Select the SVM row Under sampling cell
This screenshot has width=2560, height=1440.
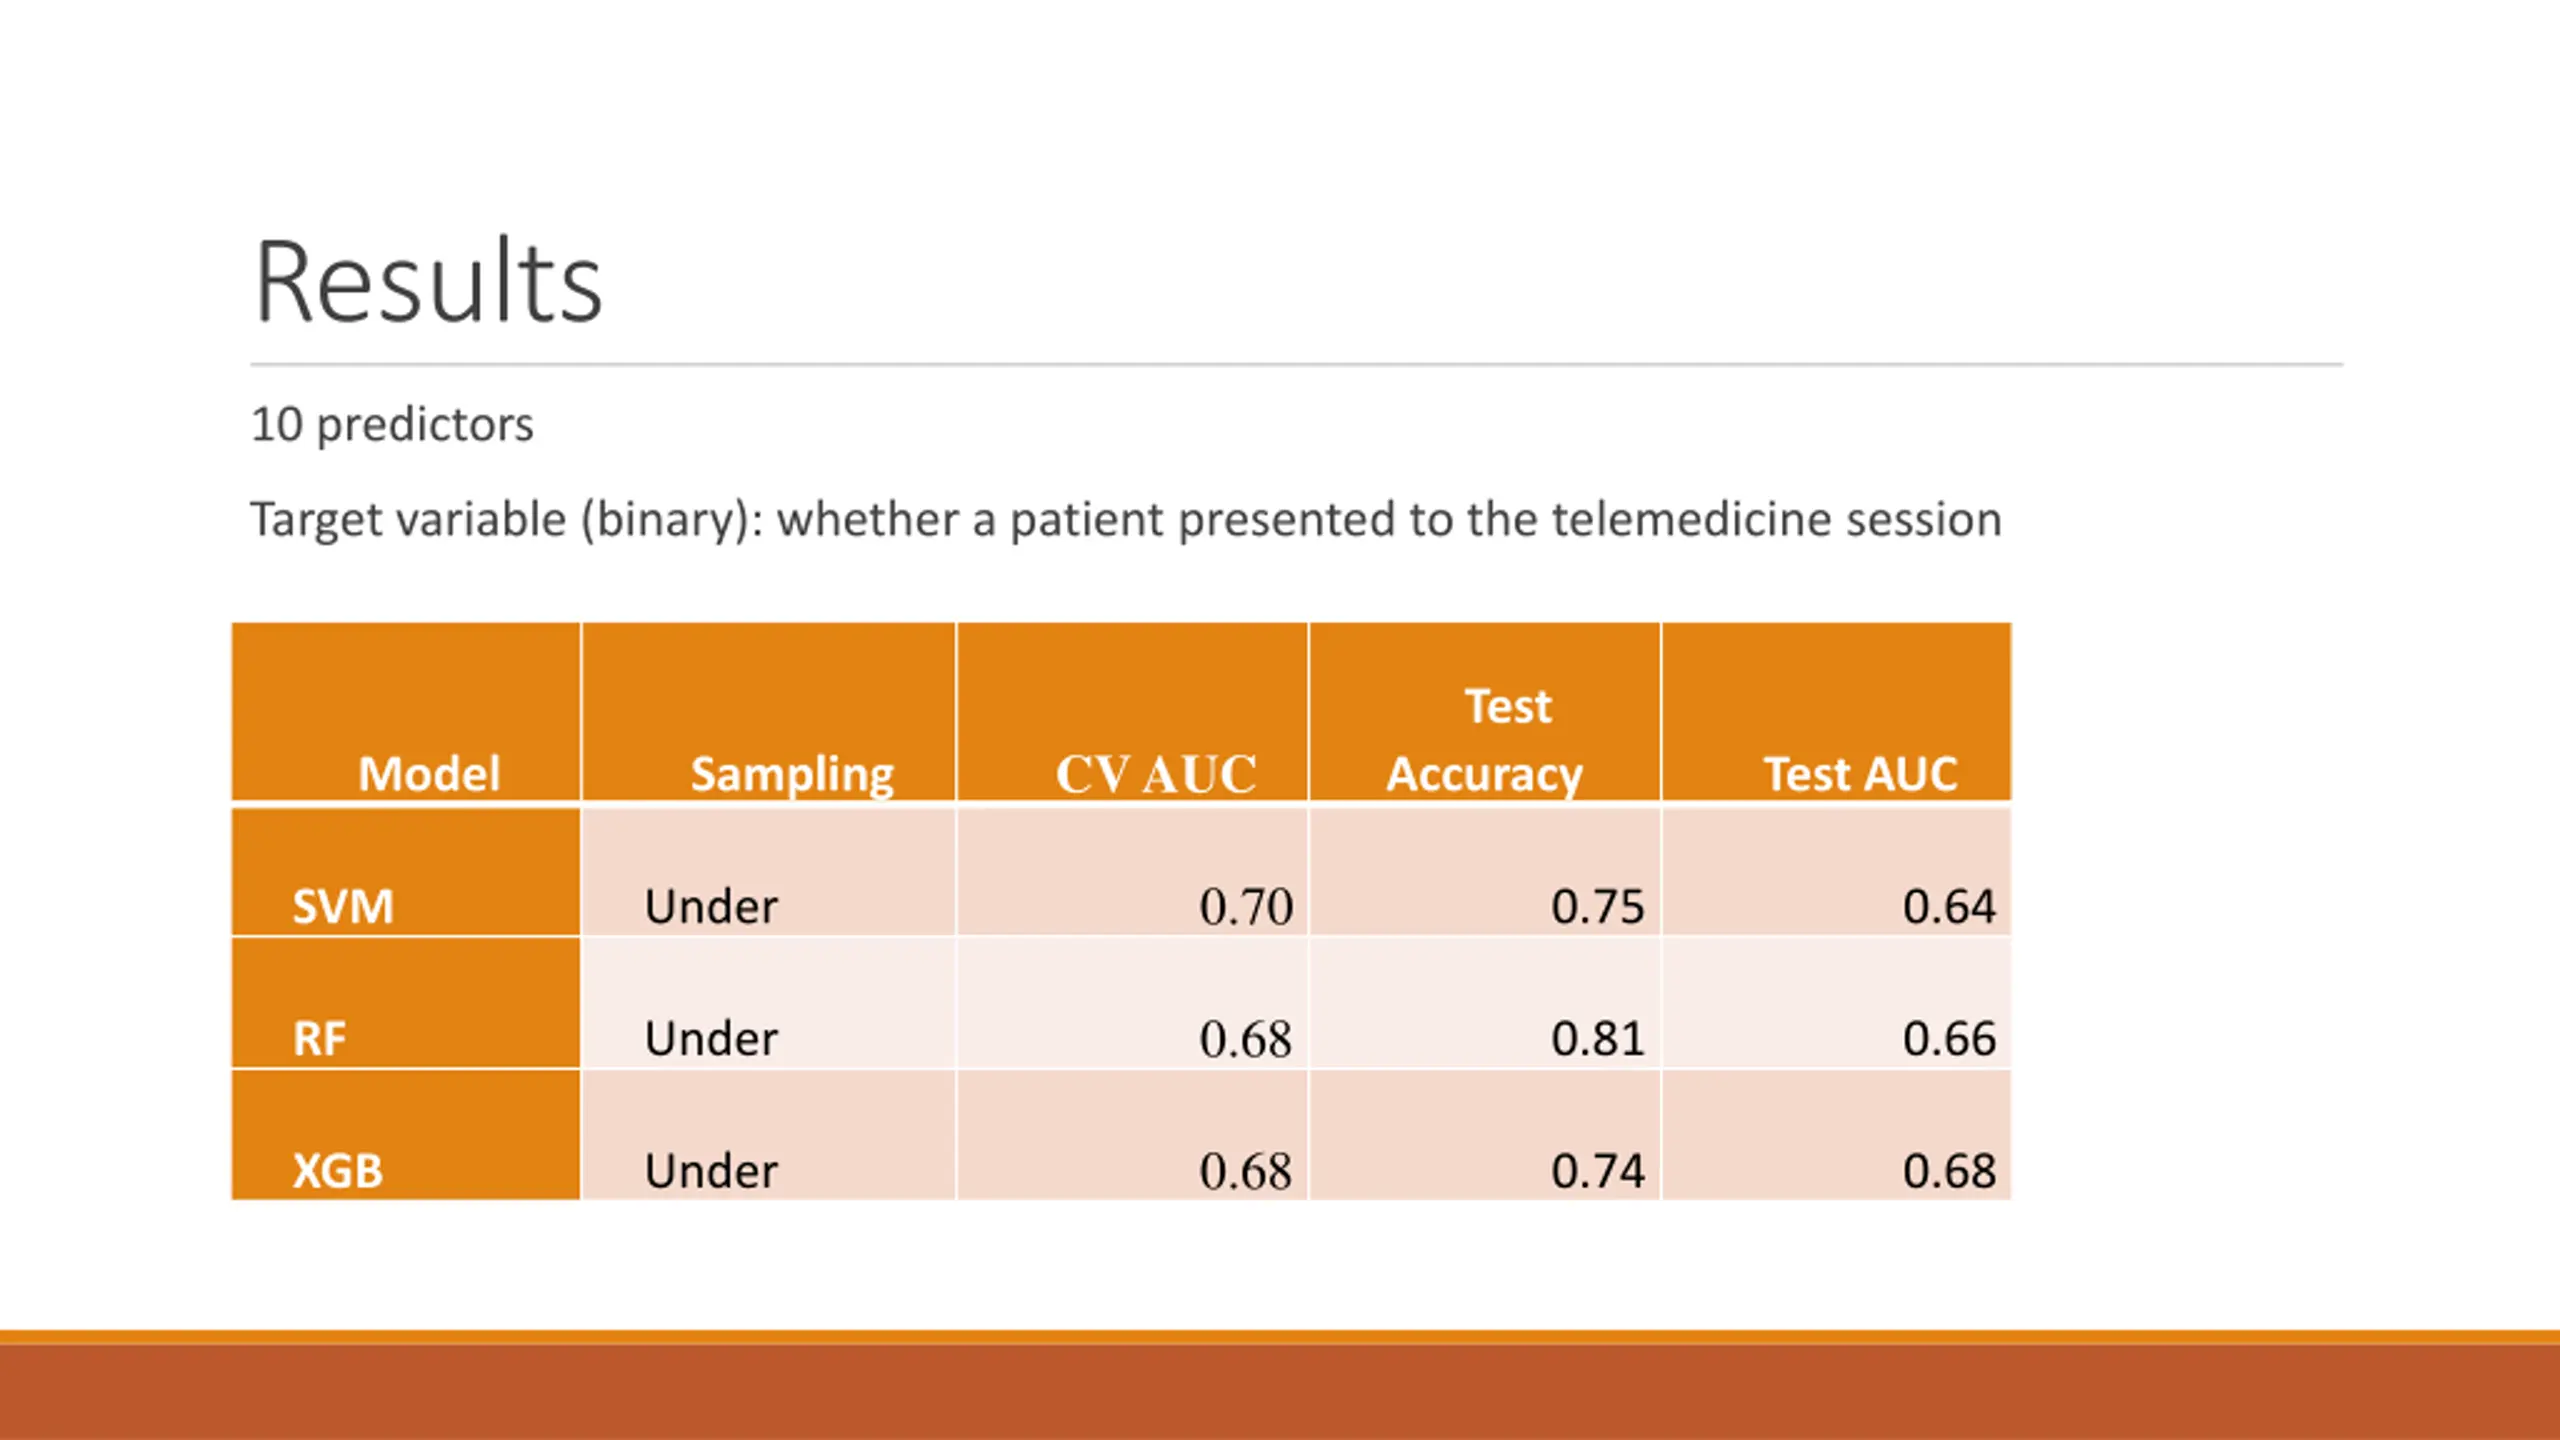768,872
